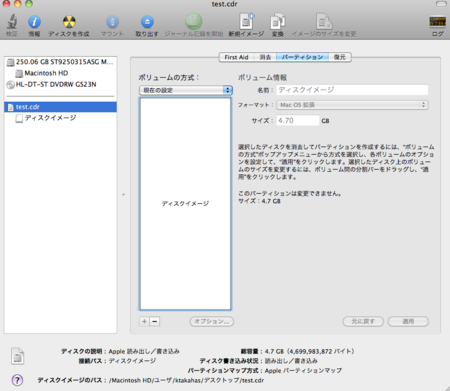This screenshot has width=450, height=391.
Task: Click the disk image document icon at bottom
Action: point(17,356)
